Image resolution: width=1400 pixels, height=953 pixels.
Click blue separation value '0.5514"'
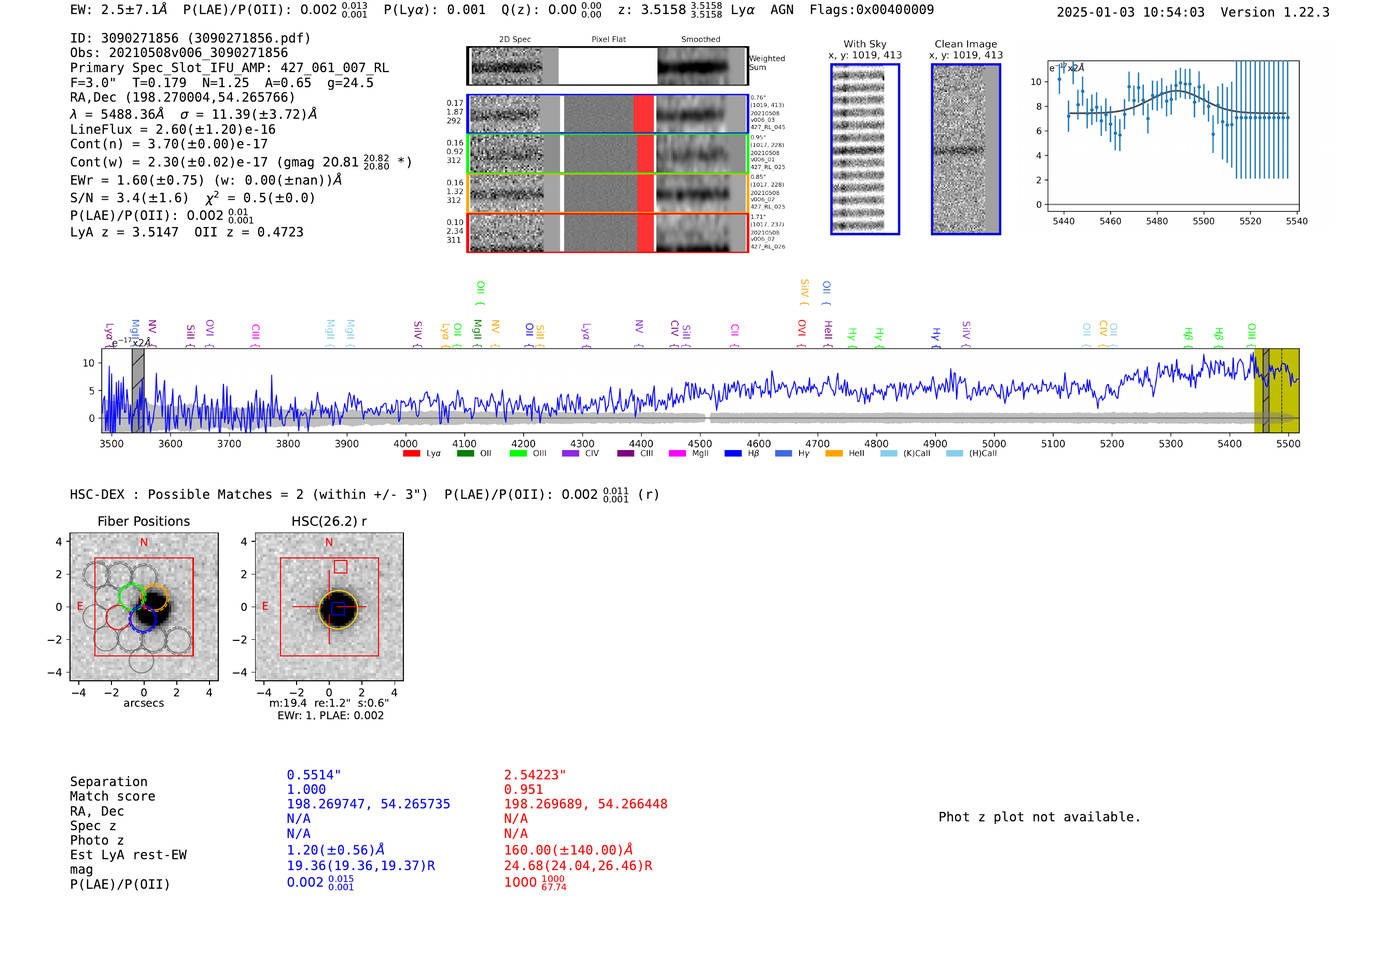(x=314, y=775)
